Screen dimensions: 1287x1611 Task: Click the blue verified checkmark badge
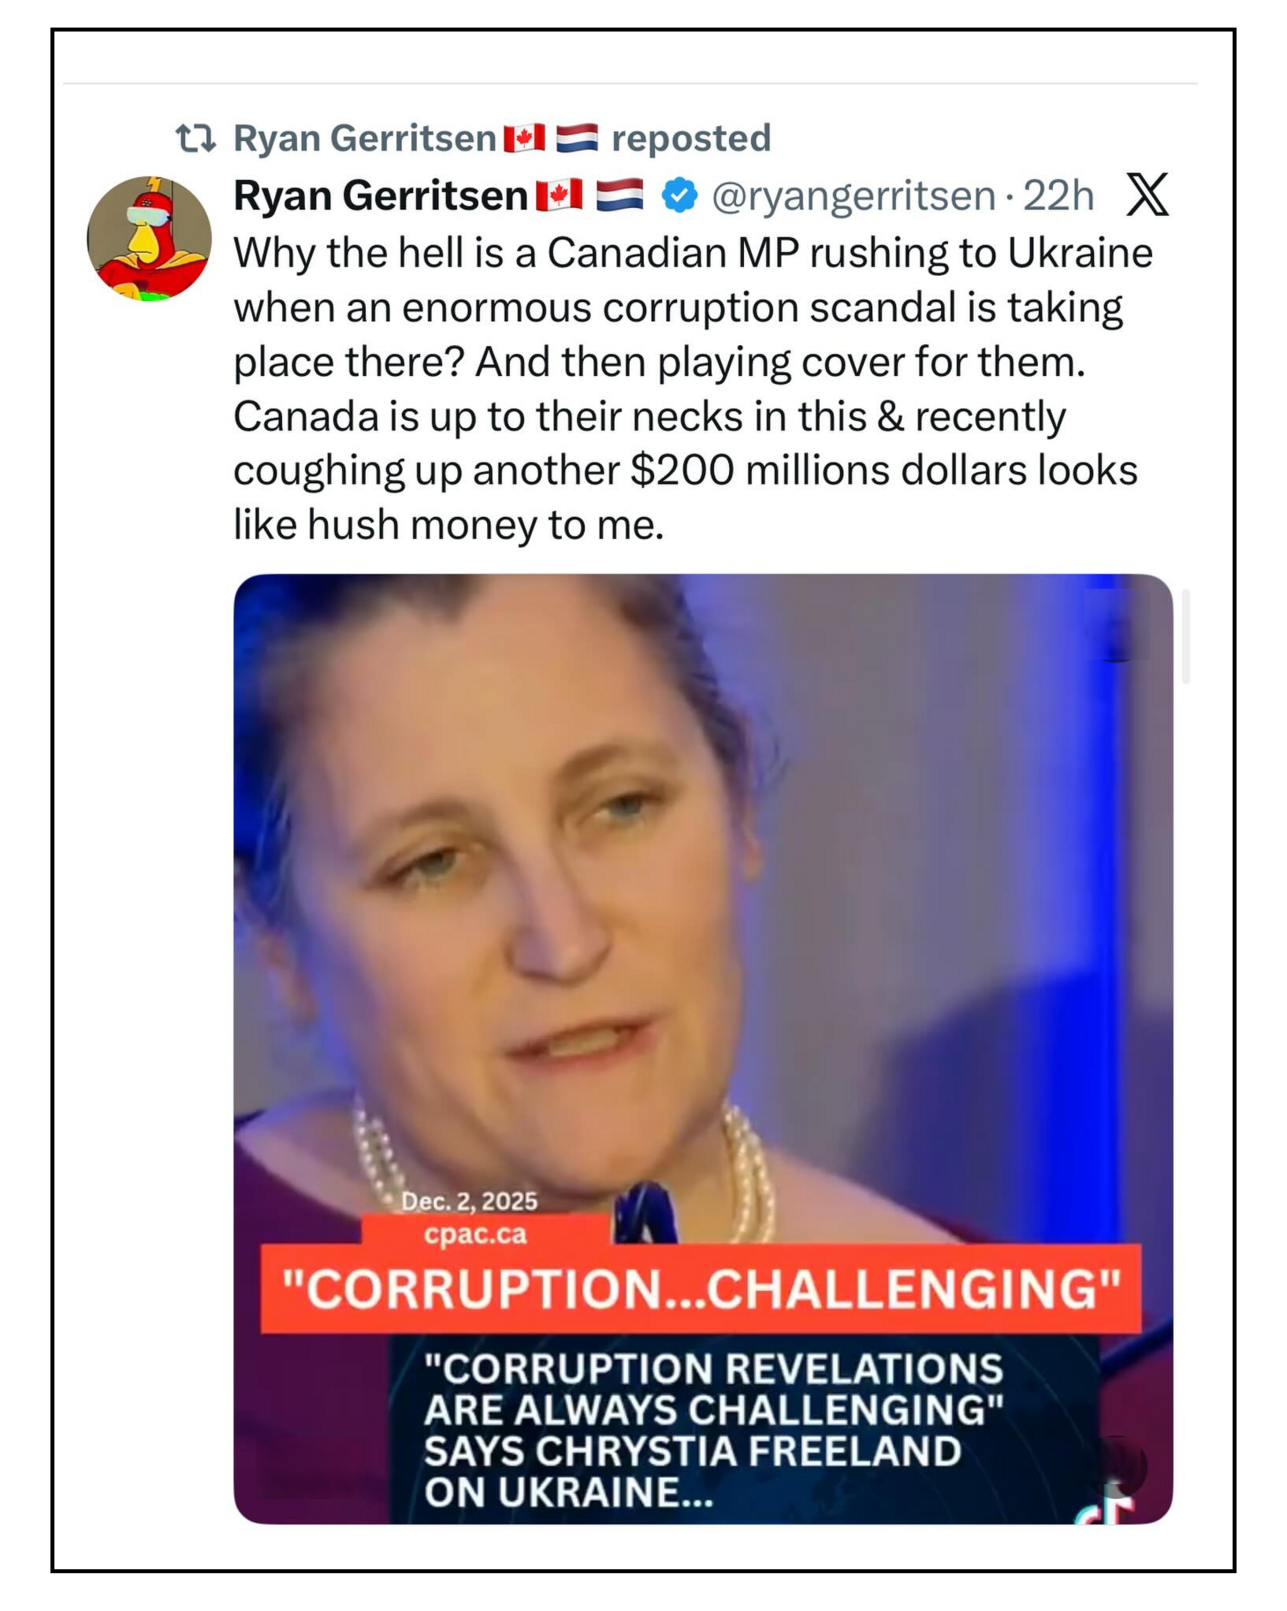coord(680,195)
